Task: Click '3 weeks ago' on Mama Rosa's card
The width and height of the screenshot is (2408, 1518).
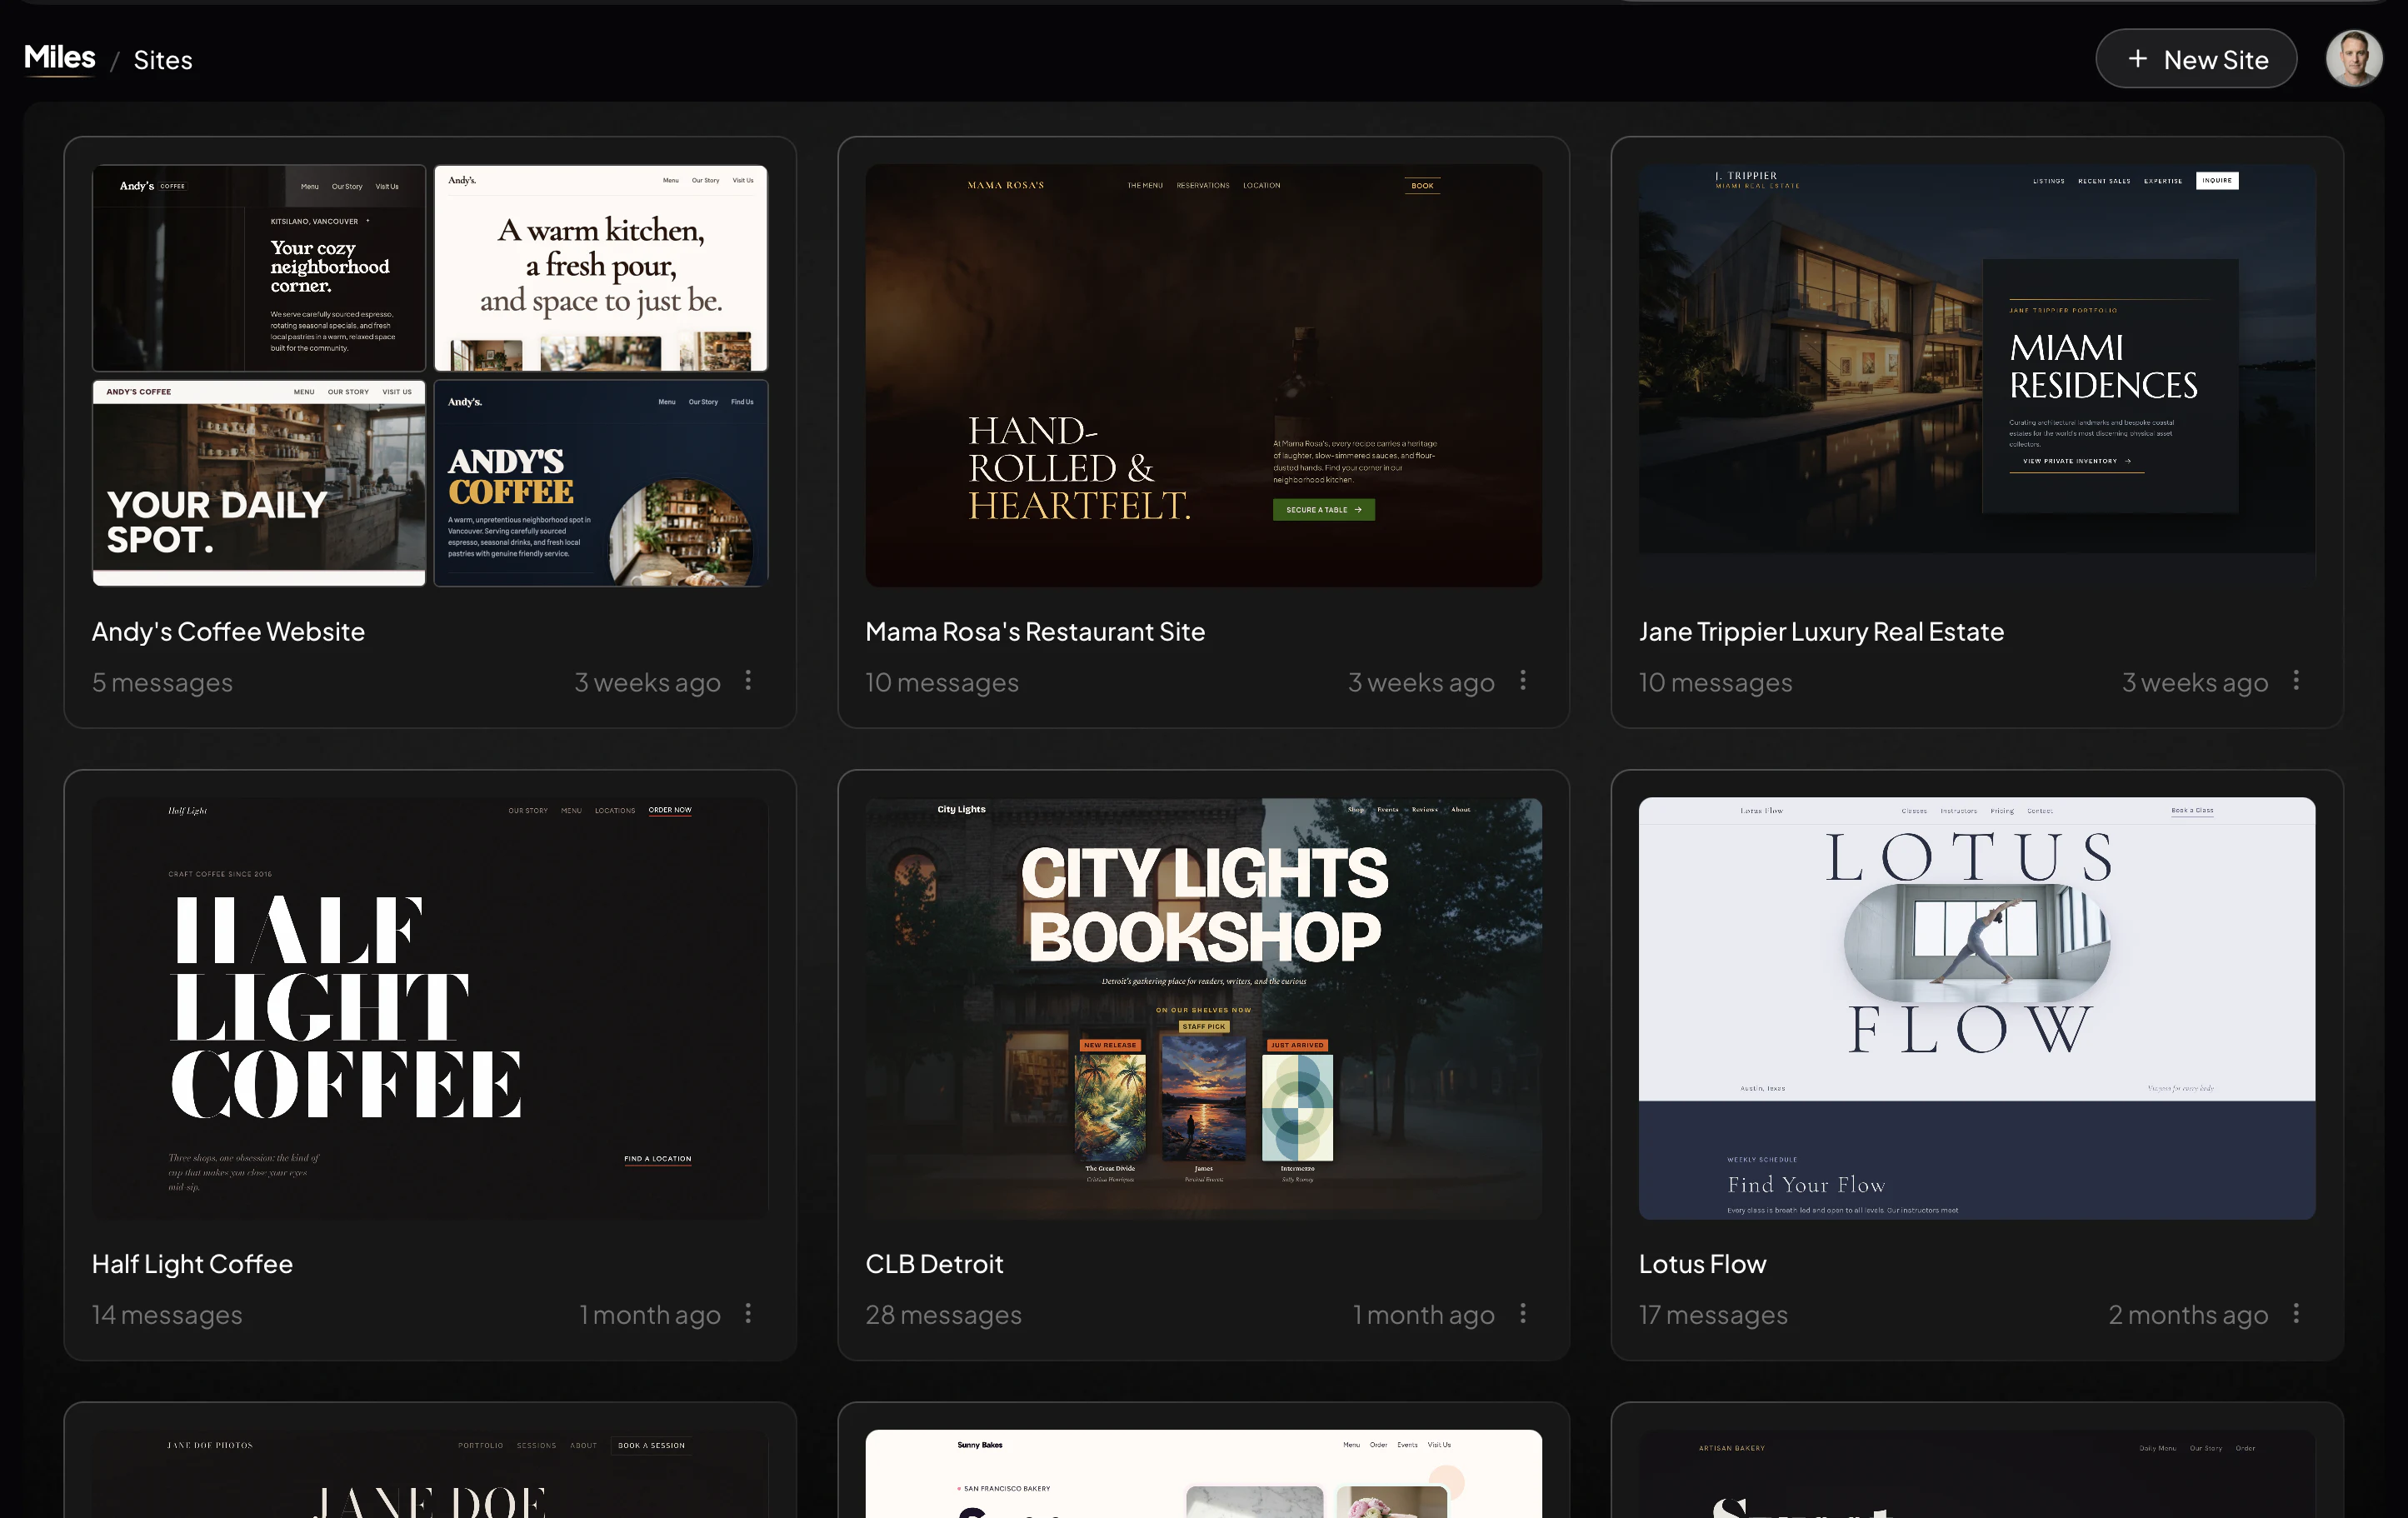Action: coord(1421,682)
